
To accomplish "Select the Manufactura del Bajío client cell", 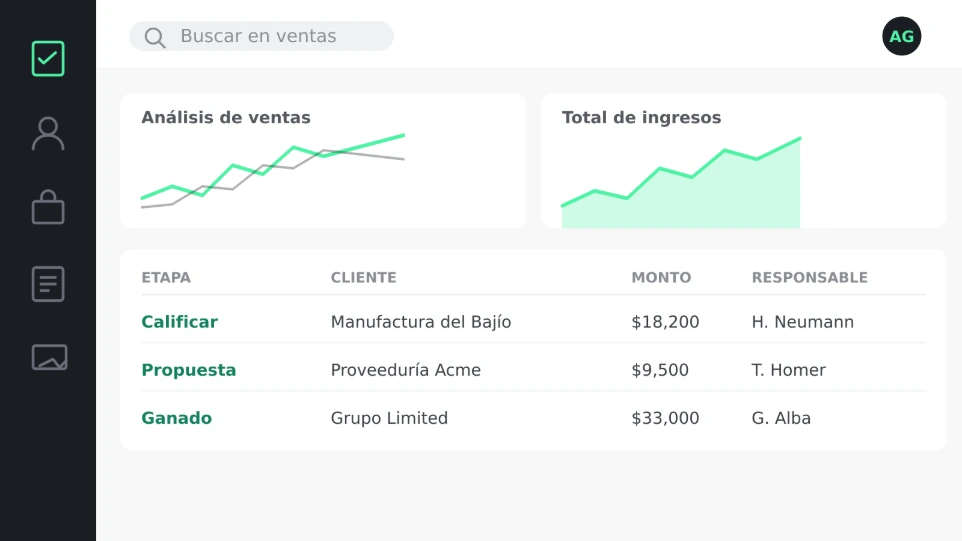I will (420, 322).
